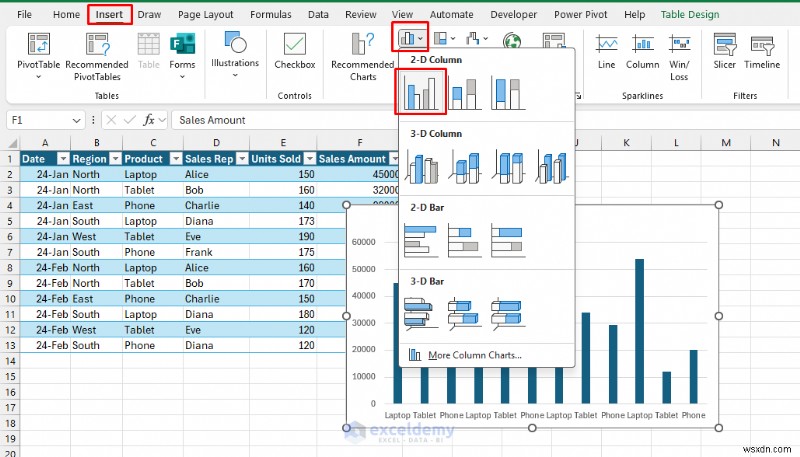This screenshot has height=457, width=800.
Task: Open the Sales Rep column filter dropdown
Action: pyautogui.click(x=242, y=159)
